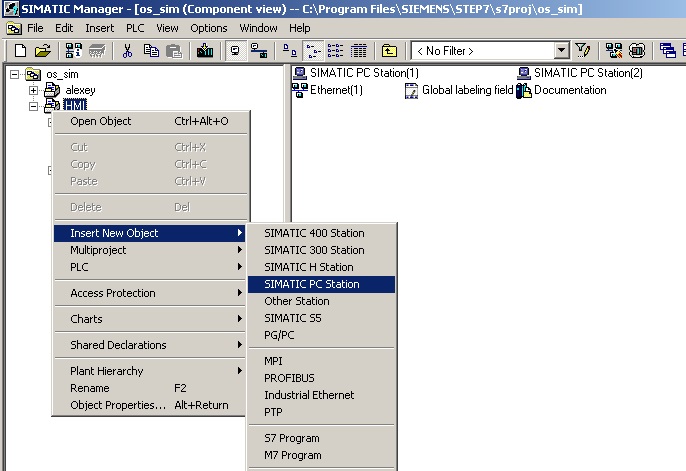Image resolution: width=686 pixels, height=471 pixels.
Task: Expand the context menu PLC submenu
Action: 149,267
